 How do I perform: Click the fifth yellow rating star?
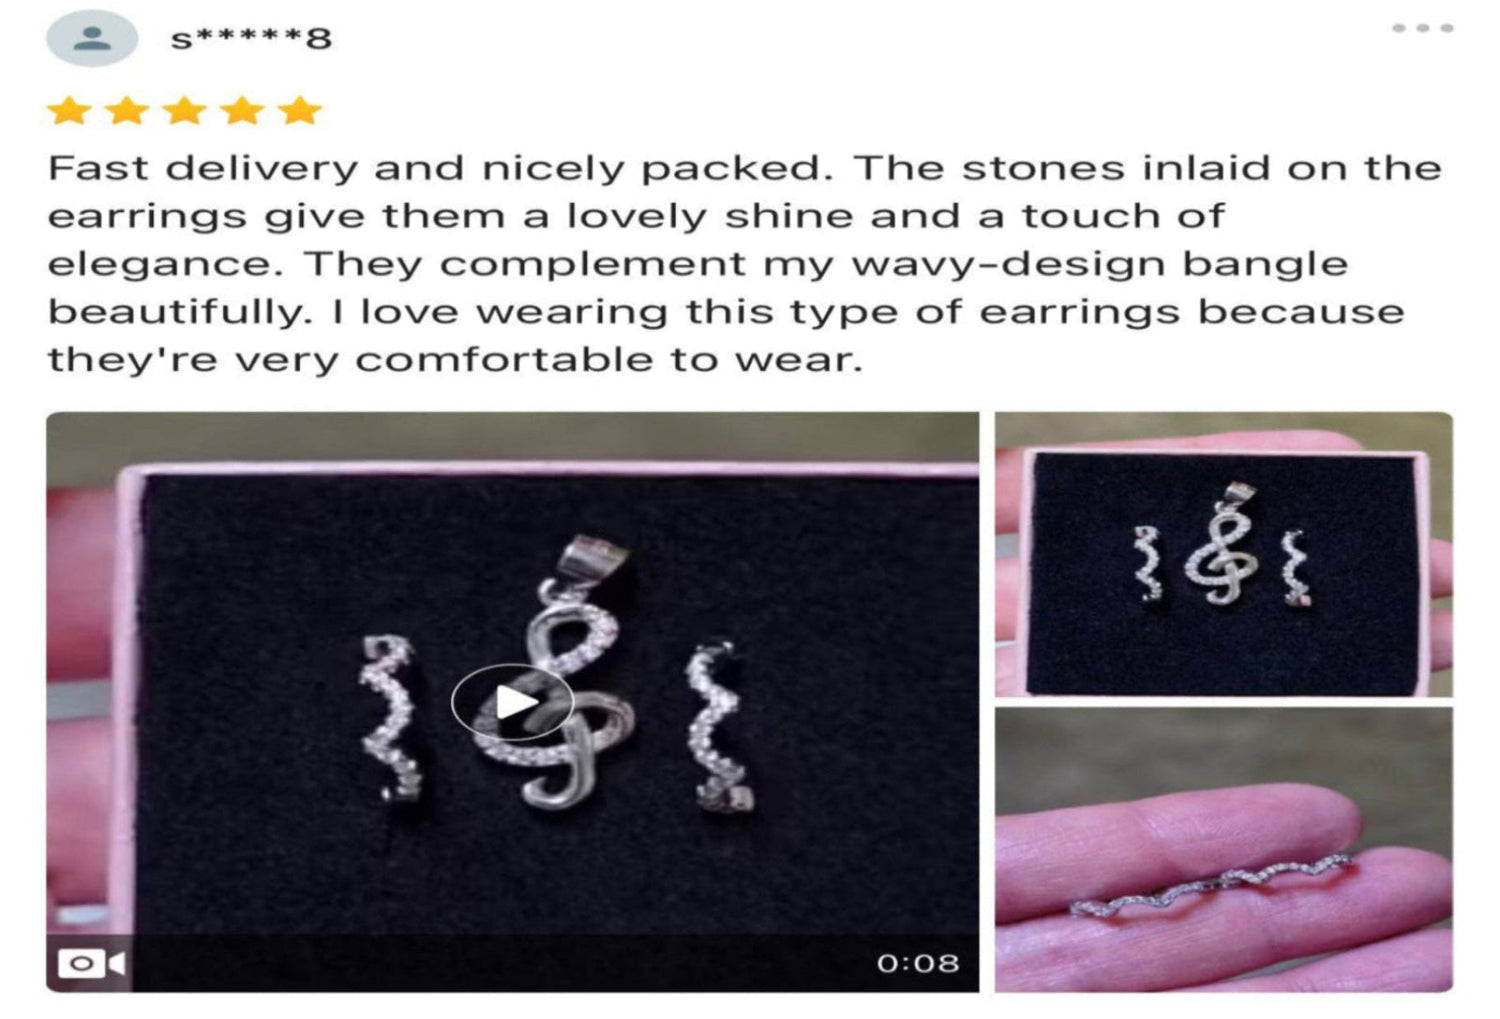[300, 110]
